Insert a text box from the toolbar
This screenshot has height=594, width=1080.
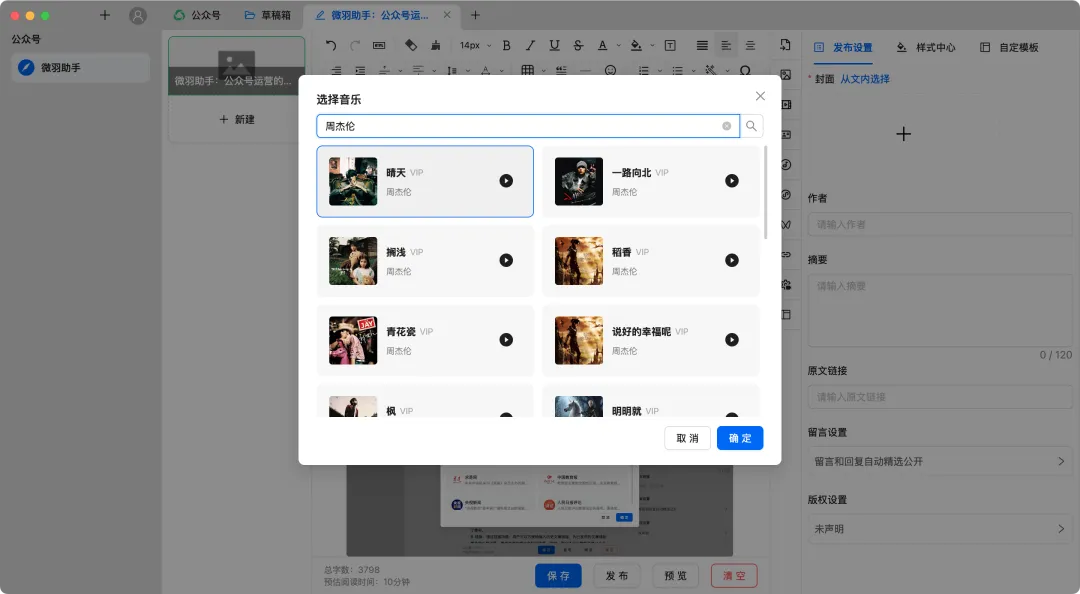(669, 45)
